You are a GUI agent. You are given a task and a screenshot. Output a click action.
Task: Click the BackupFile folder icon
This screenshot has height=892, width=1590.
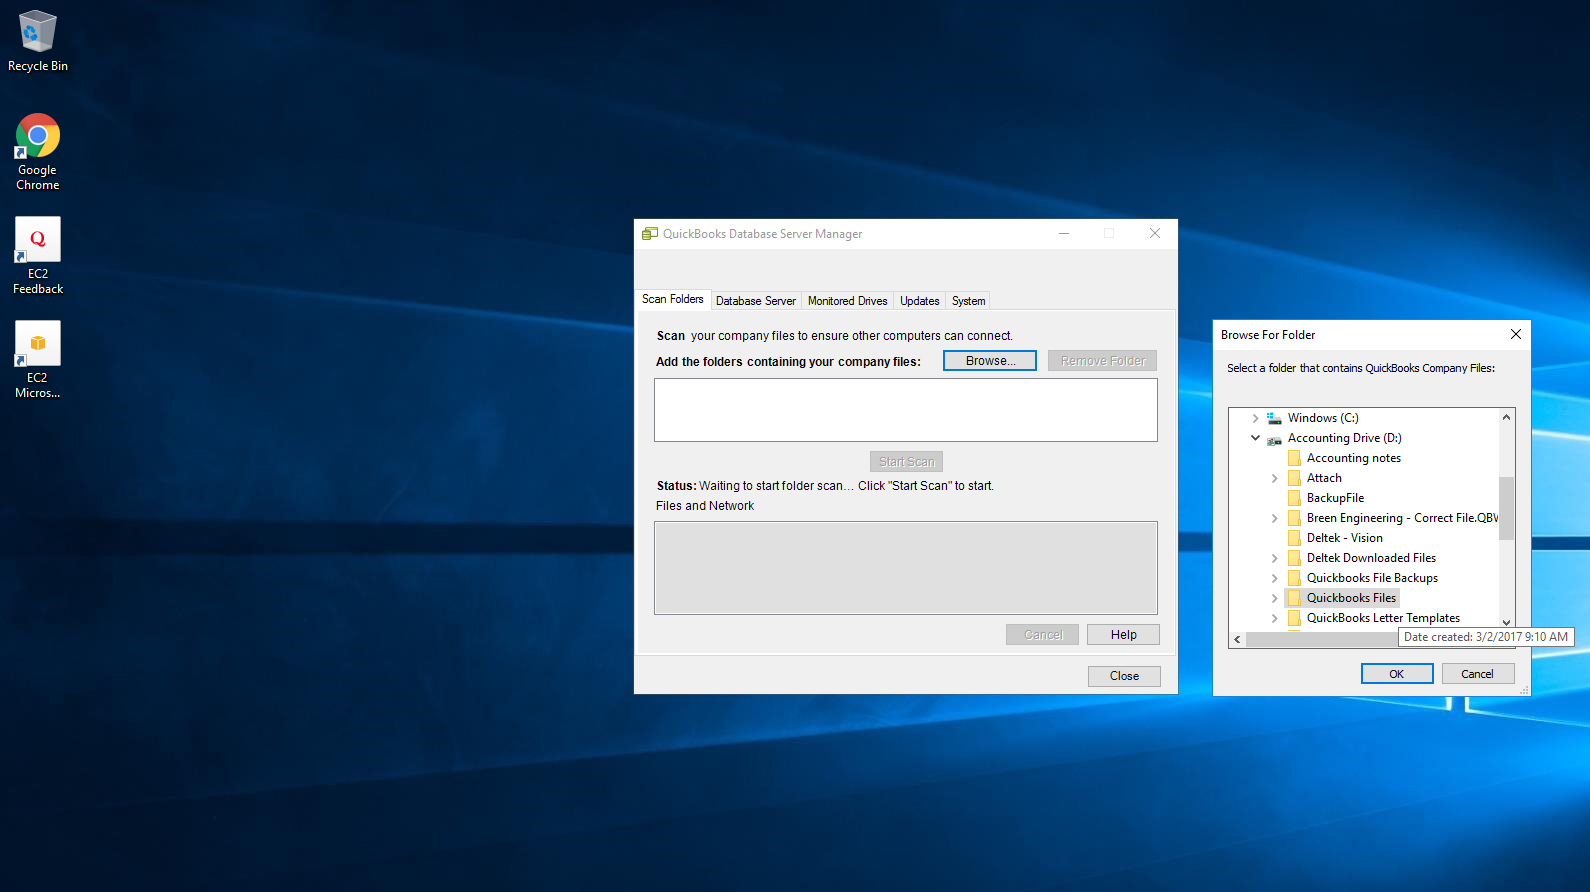click(1294, 498)
